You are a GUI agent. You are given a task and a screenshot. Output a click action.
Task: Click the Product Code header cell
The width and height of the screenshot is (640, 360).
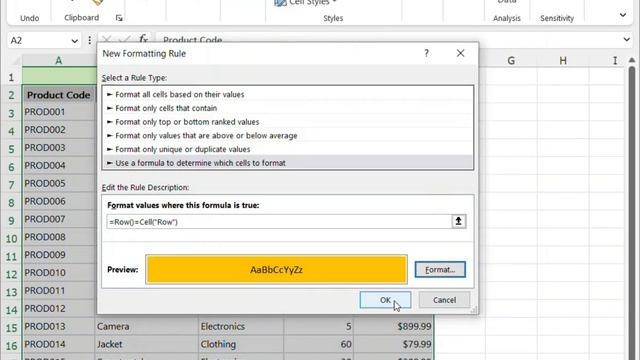(x=59, y=95)
